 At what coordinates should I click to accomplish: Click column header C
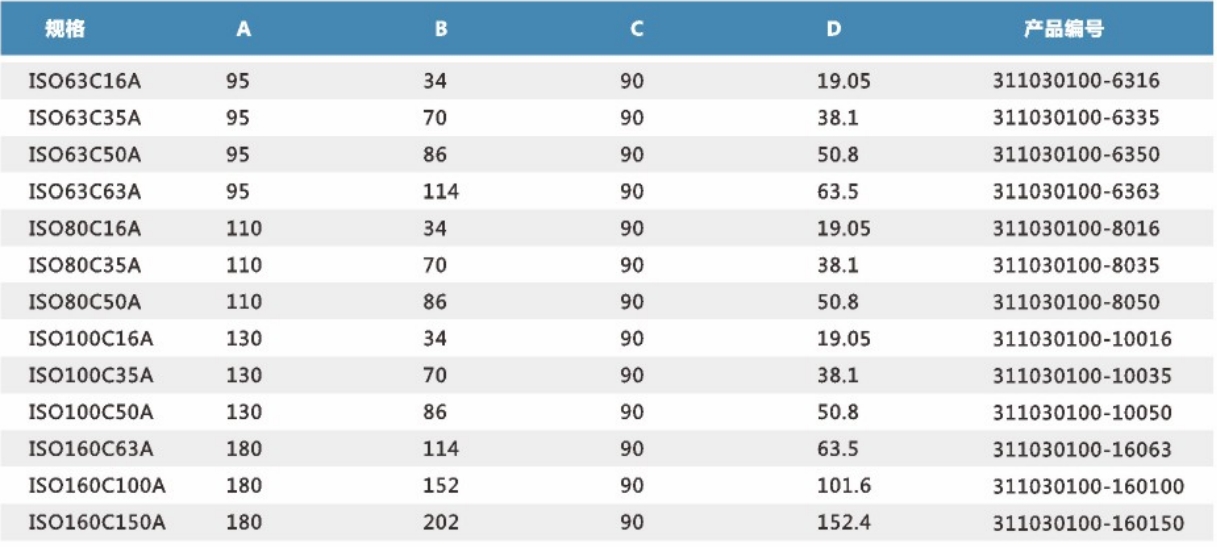tap(636, 29)
